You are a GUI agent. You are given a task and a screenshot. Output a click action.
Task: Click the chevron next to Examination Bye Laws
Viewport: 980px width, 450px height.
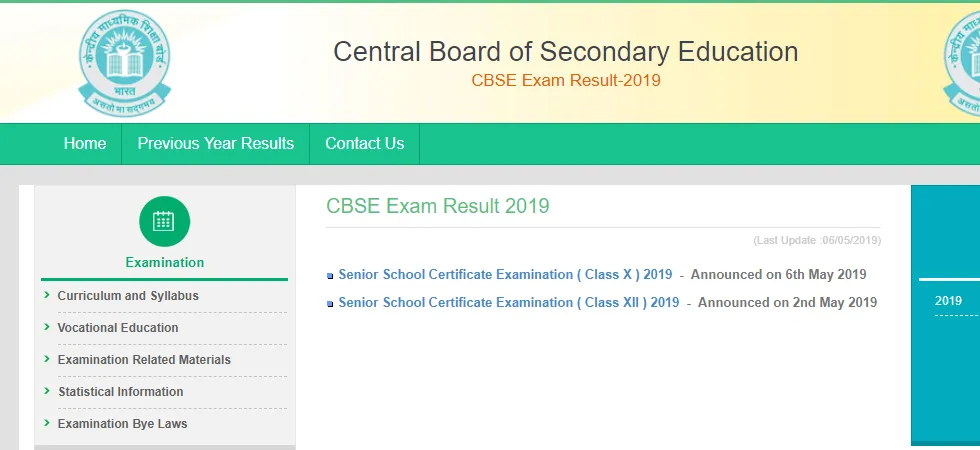(x=47, y=422)
